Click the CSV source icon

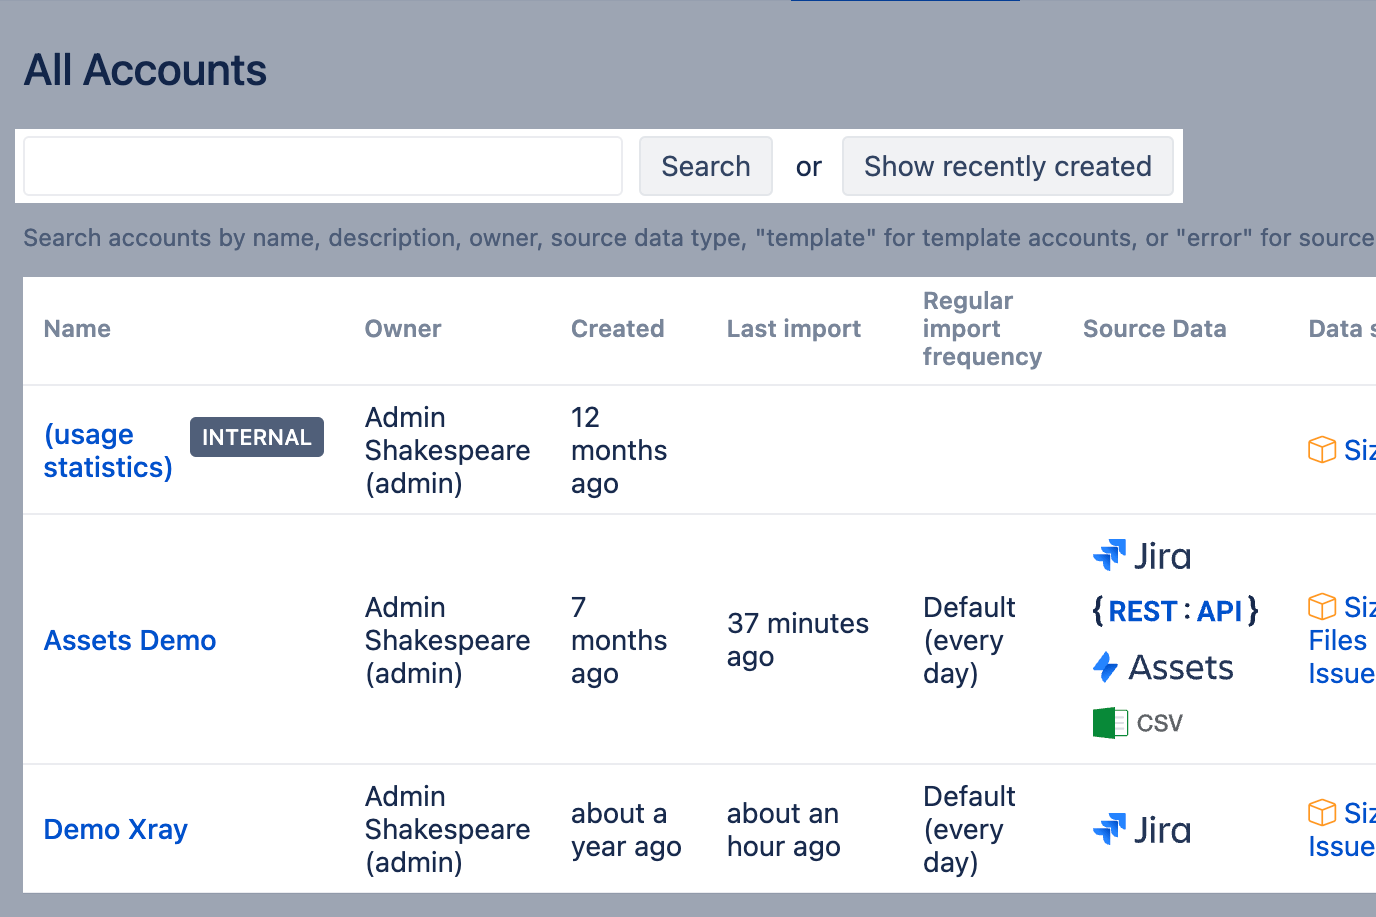[1138, 723]
